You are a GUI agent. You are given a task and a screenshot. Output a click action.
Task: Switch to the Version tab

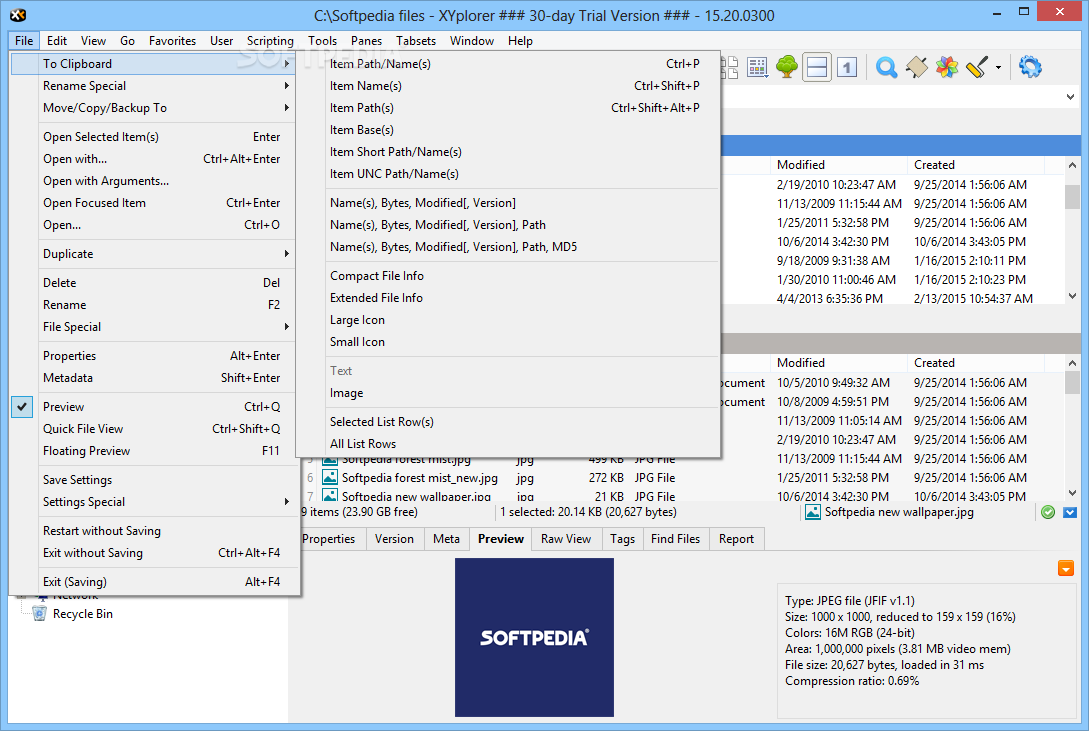(394, 539)
